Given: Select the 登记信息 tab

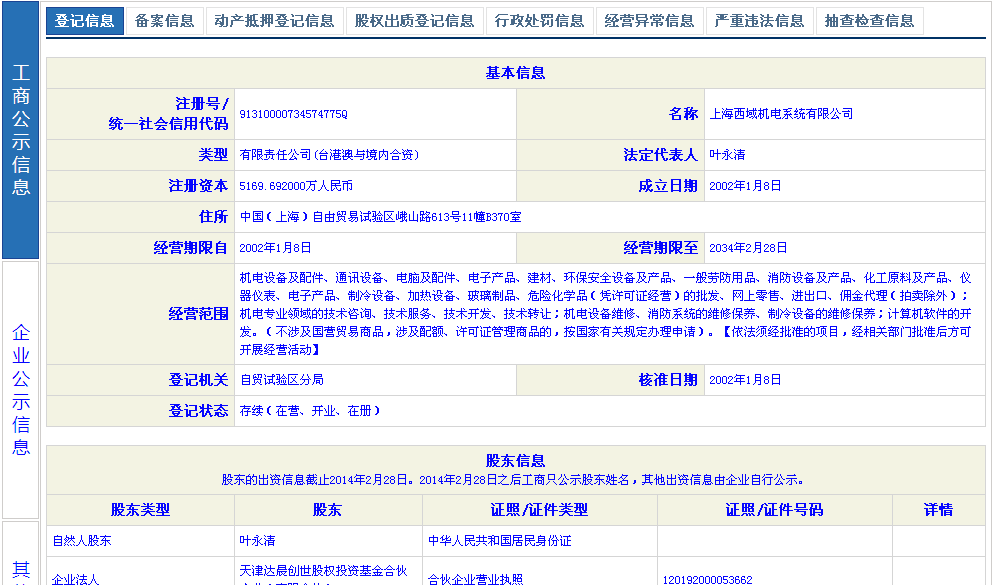Looking at the screenshot, I should click(84, 21).
